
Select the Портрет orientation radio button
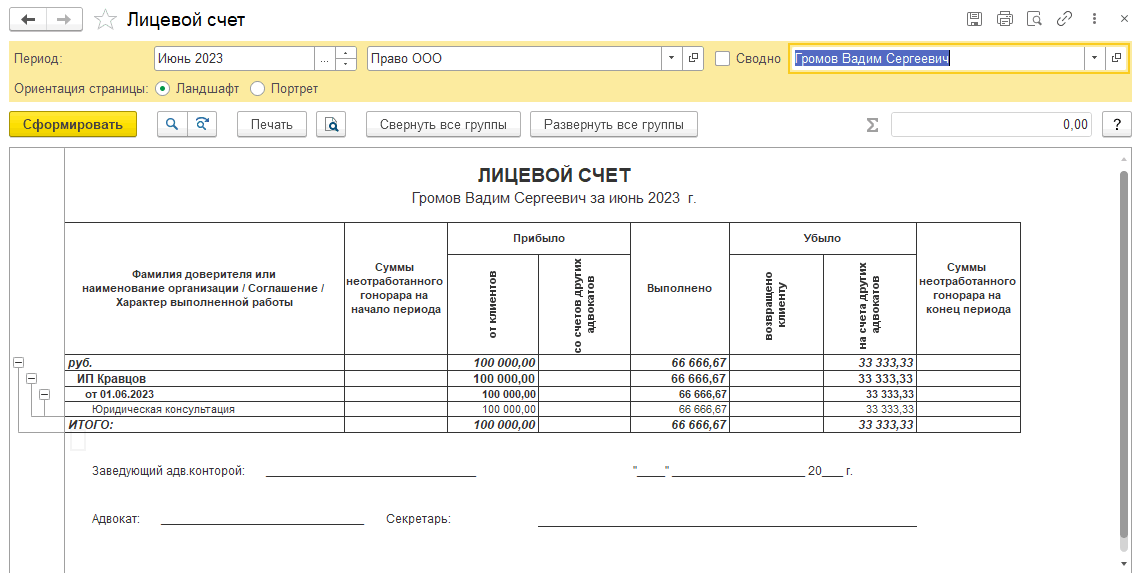coord(258,89)
